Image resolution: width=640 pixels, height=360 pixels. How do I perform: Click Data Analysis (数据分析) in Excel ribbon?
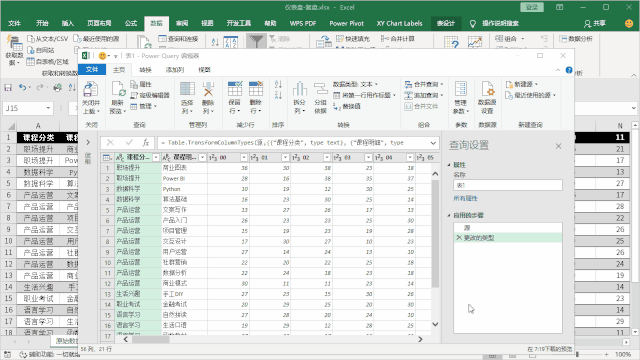[576, 38]
